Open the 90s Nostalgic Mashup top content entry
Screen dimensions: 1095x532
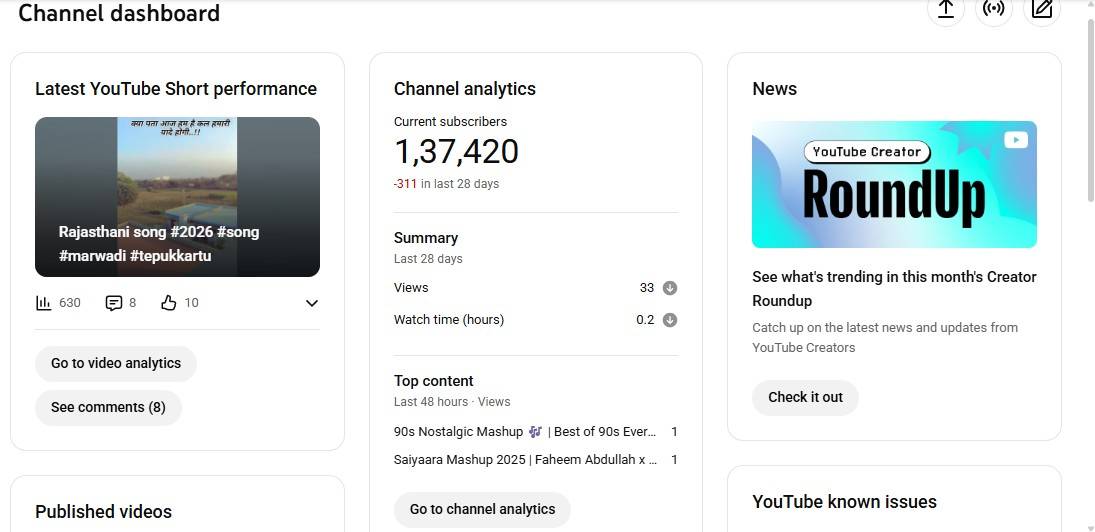coord(525,432)
